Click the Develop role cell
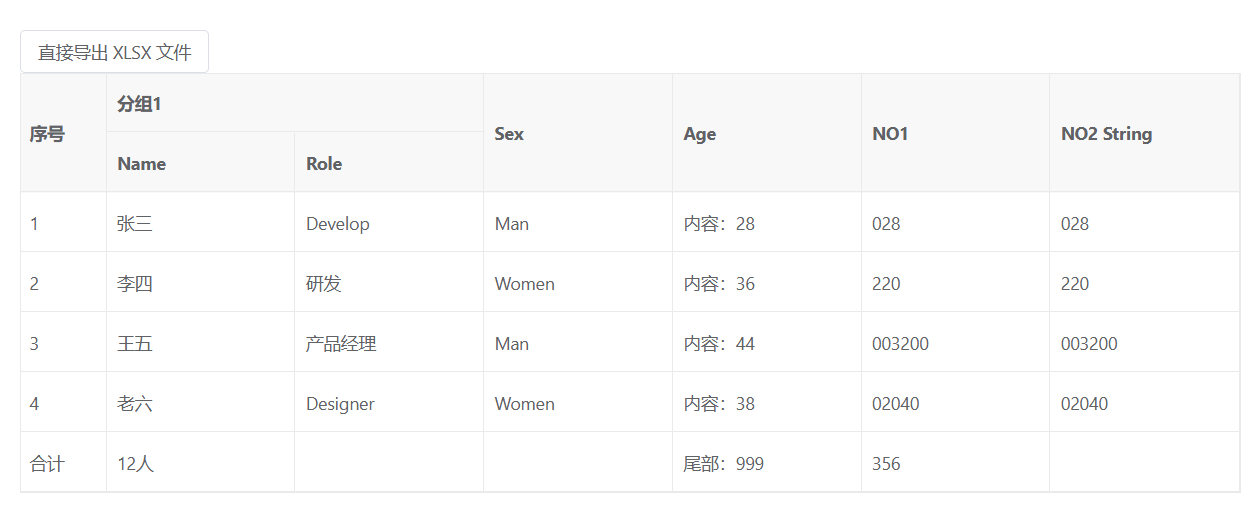Viewport: 1257px width, 512px height. [x=338, y=224]
